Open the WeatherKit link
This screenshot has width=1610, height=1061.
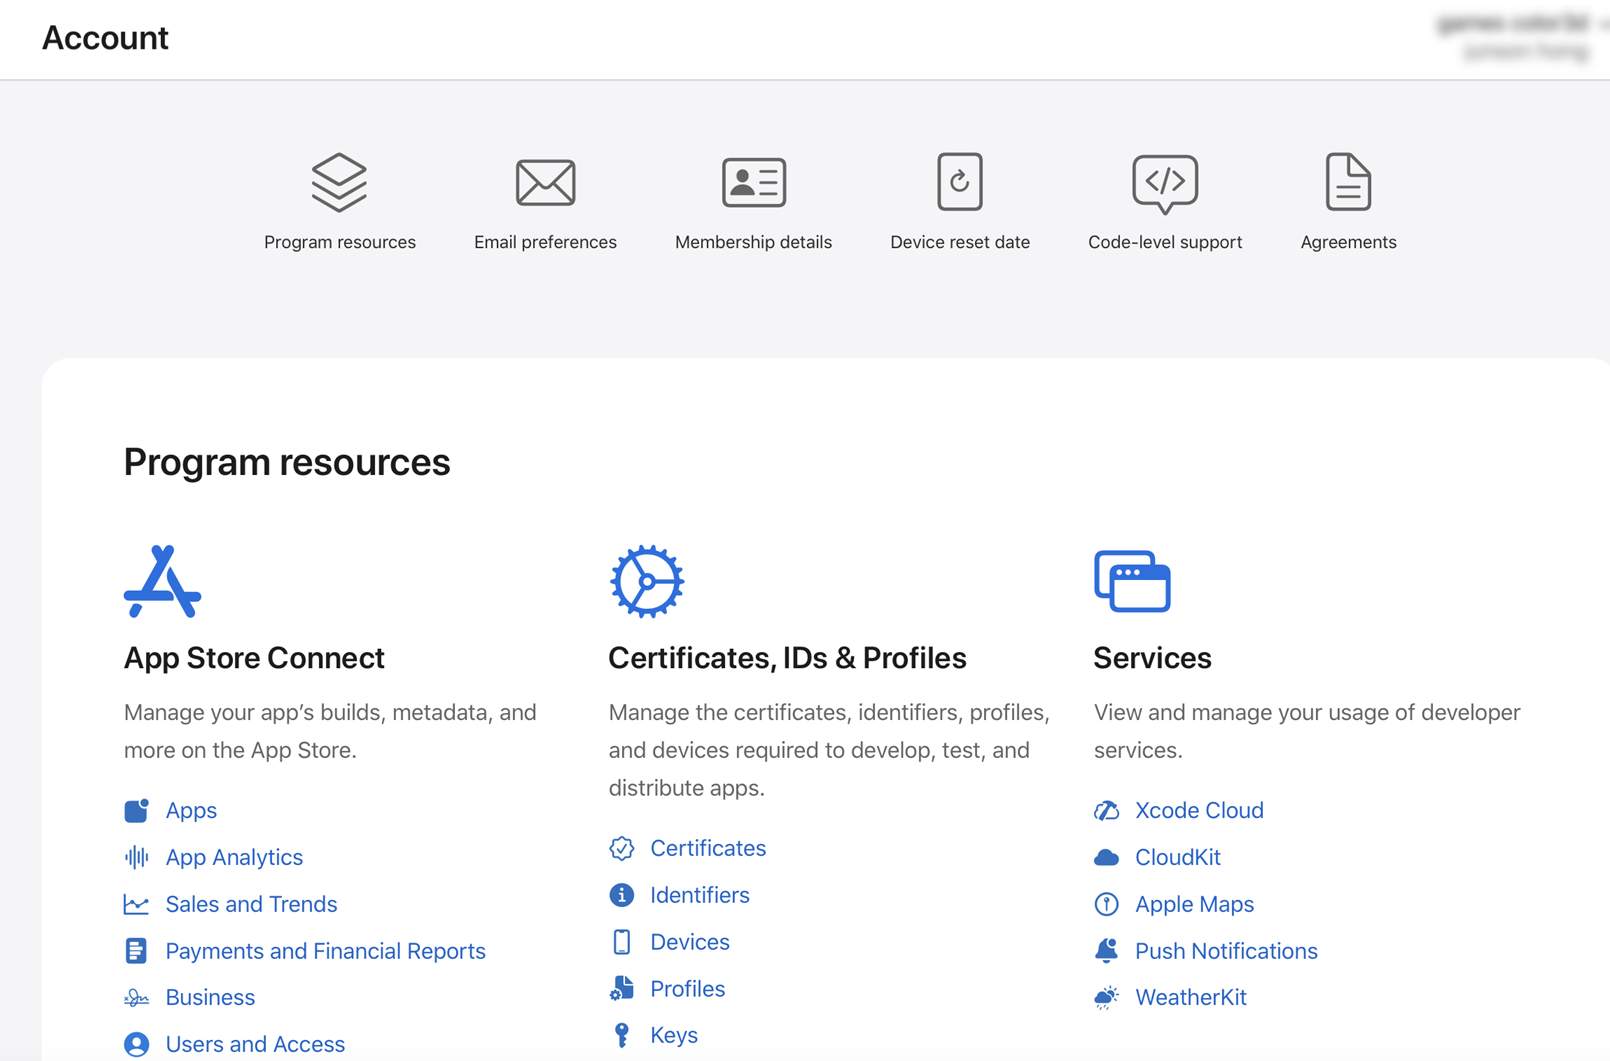pyautogui.click(x=1191, y=998)
